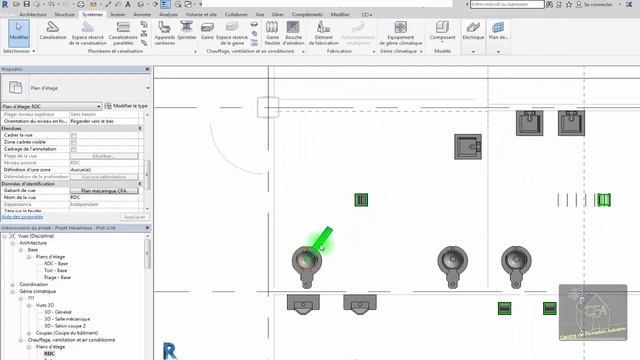Click the search binoculars icon
This screenshot has height=360, width=640.
click(549, 4)
